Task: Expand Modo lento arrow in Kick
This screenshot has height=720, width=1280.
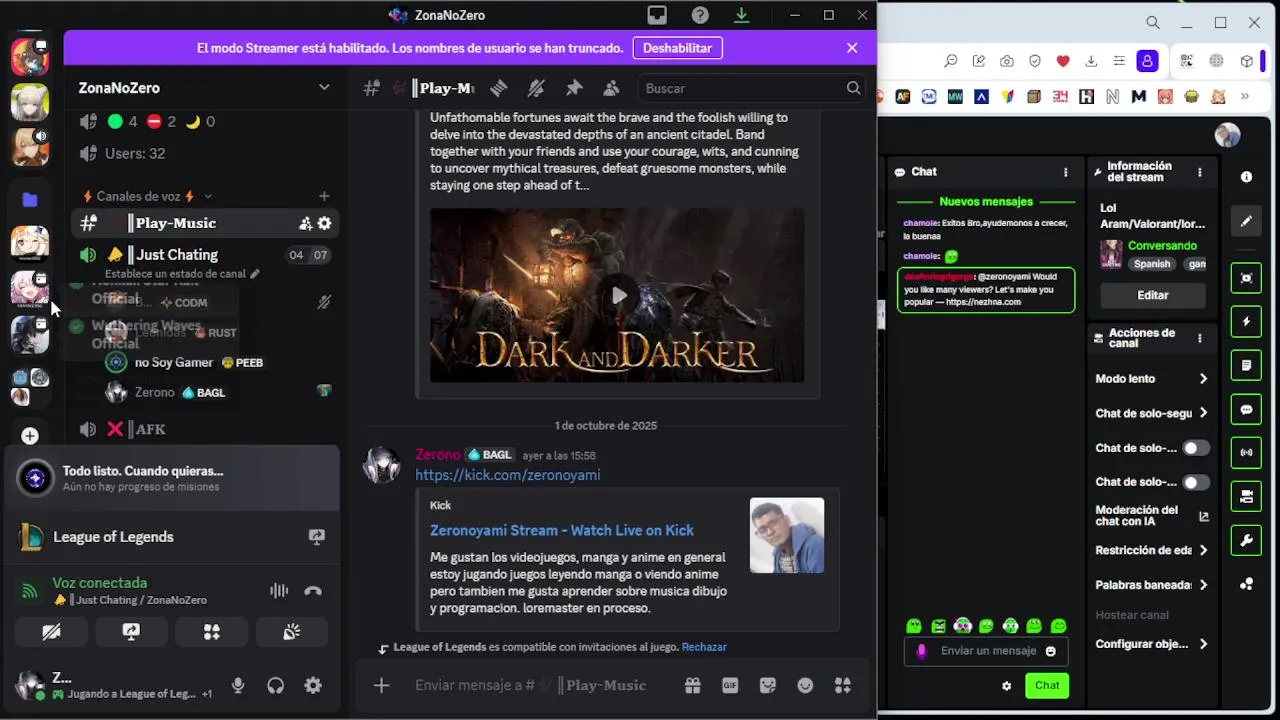Action: 1203,379
